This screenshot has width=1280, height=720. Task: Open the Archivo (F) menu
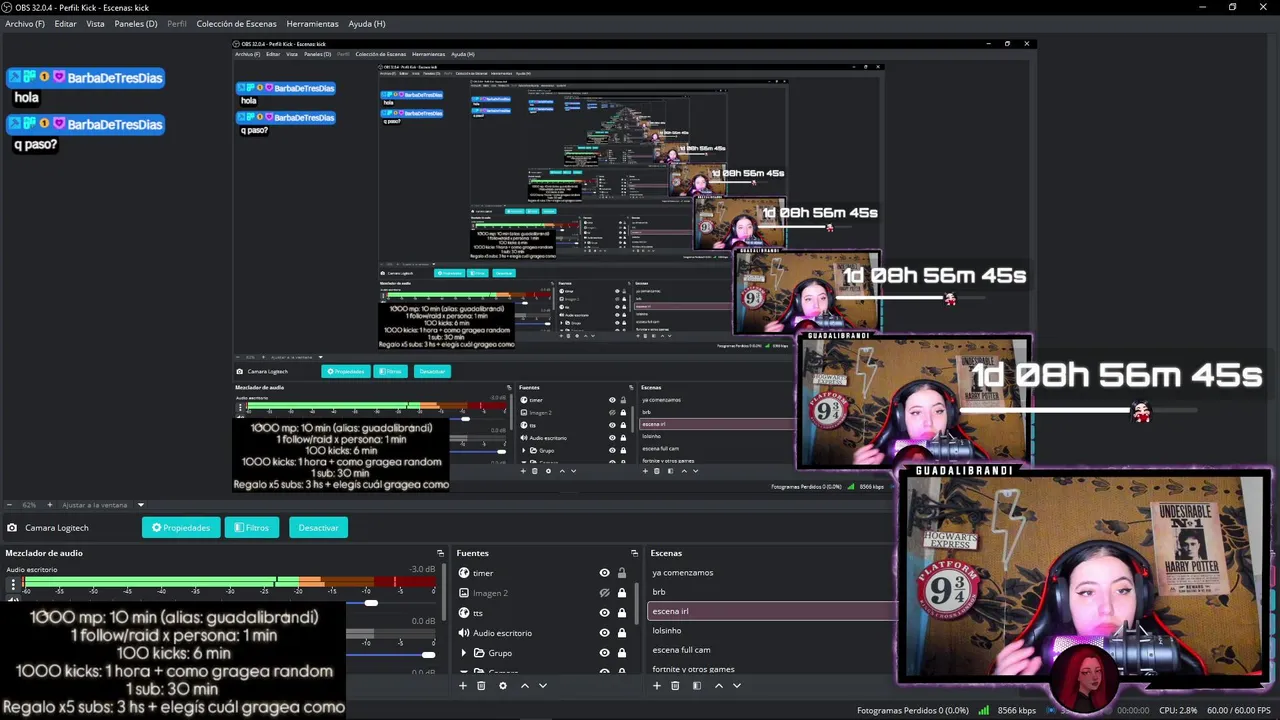click(x=25, y=23)
